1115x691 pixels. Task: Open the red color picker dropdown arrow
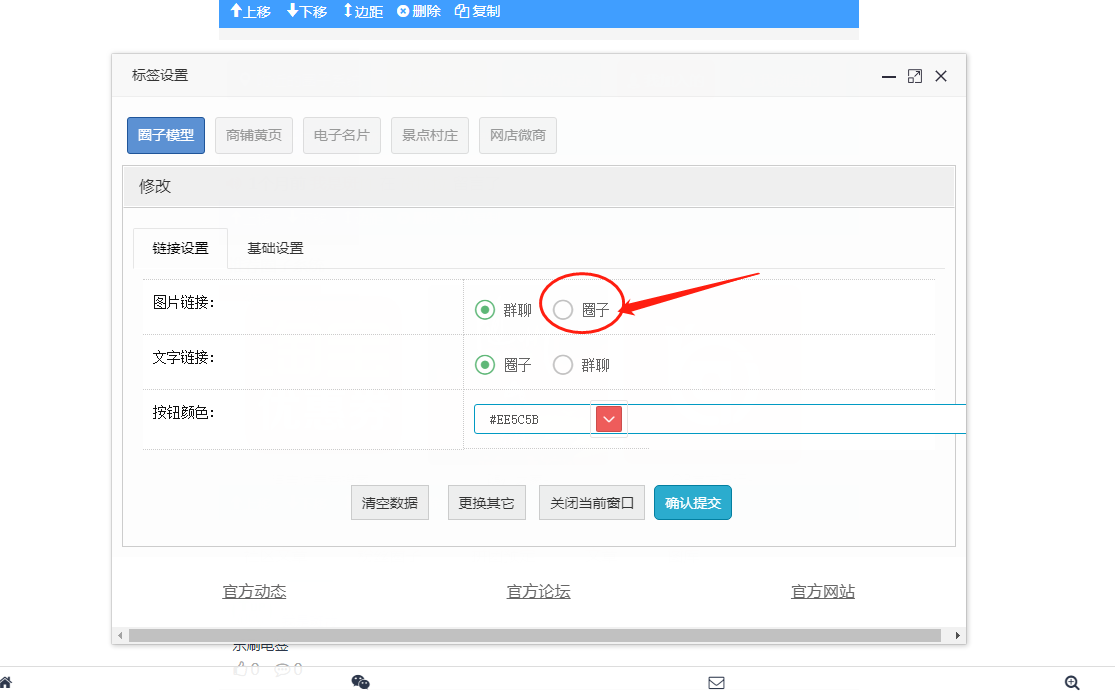[x=609, y=419]
